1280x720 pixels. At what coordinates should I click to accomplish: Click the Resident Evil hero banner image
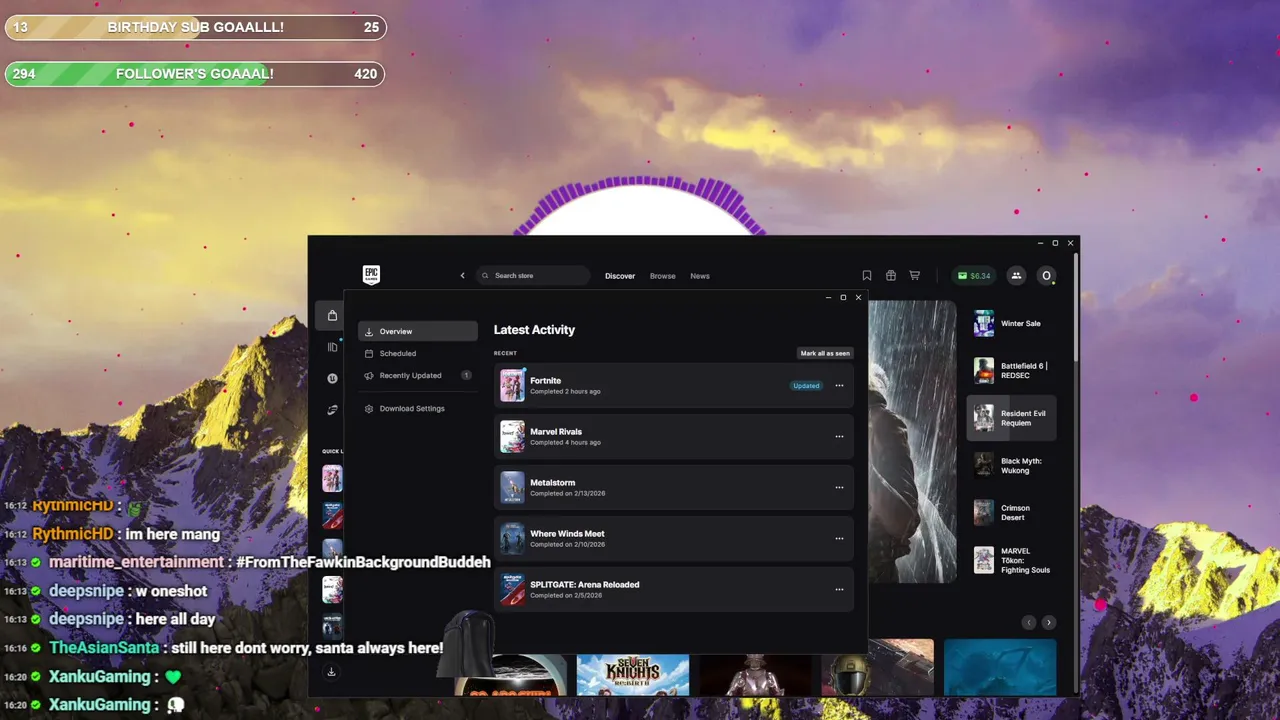point(912,441)
